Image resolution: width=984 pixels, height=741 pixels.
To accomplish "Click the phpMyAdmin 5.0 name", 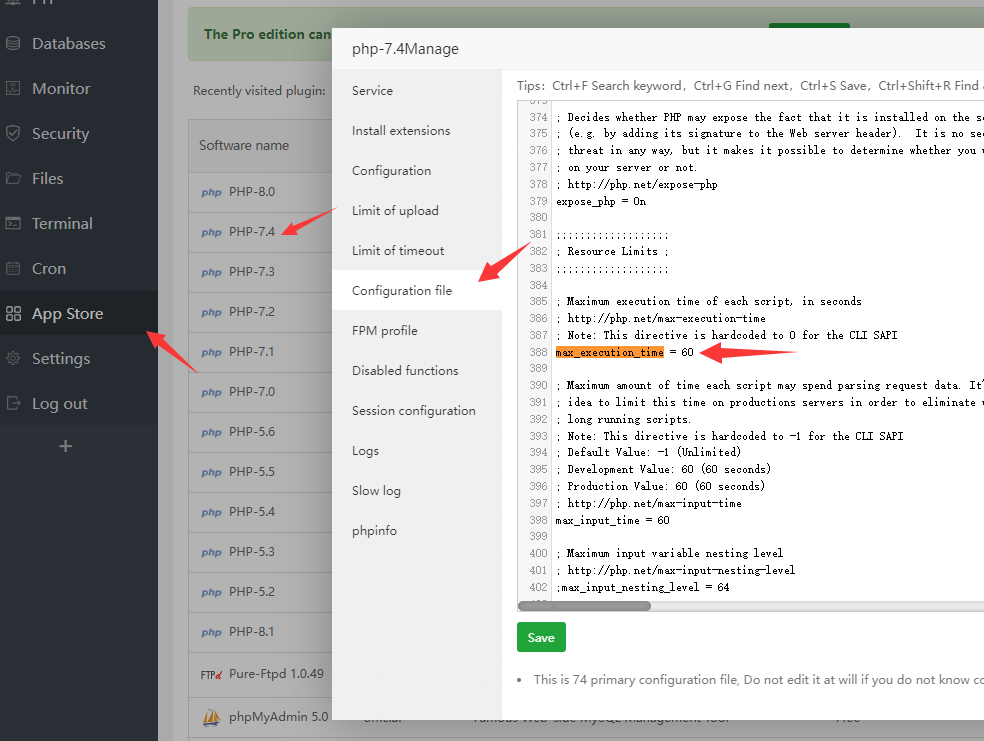I will (x=279, y=717).
